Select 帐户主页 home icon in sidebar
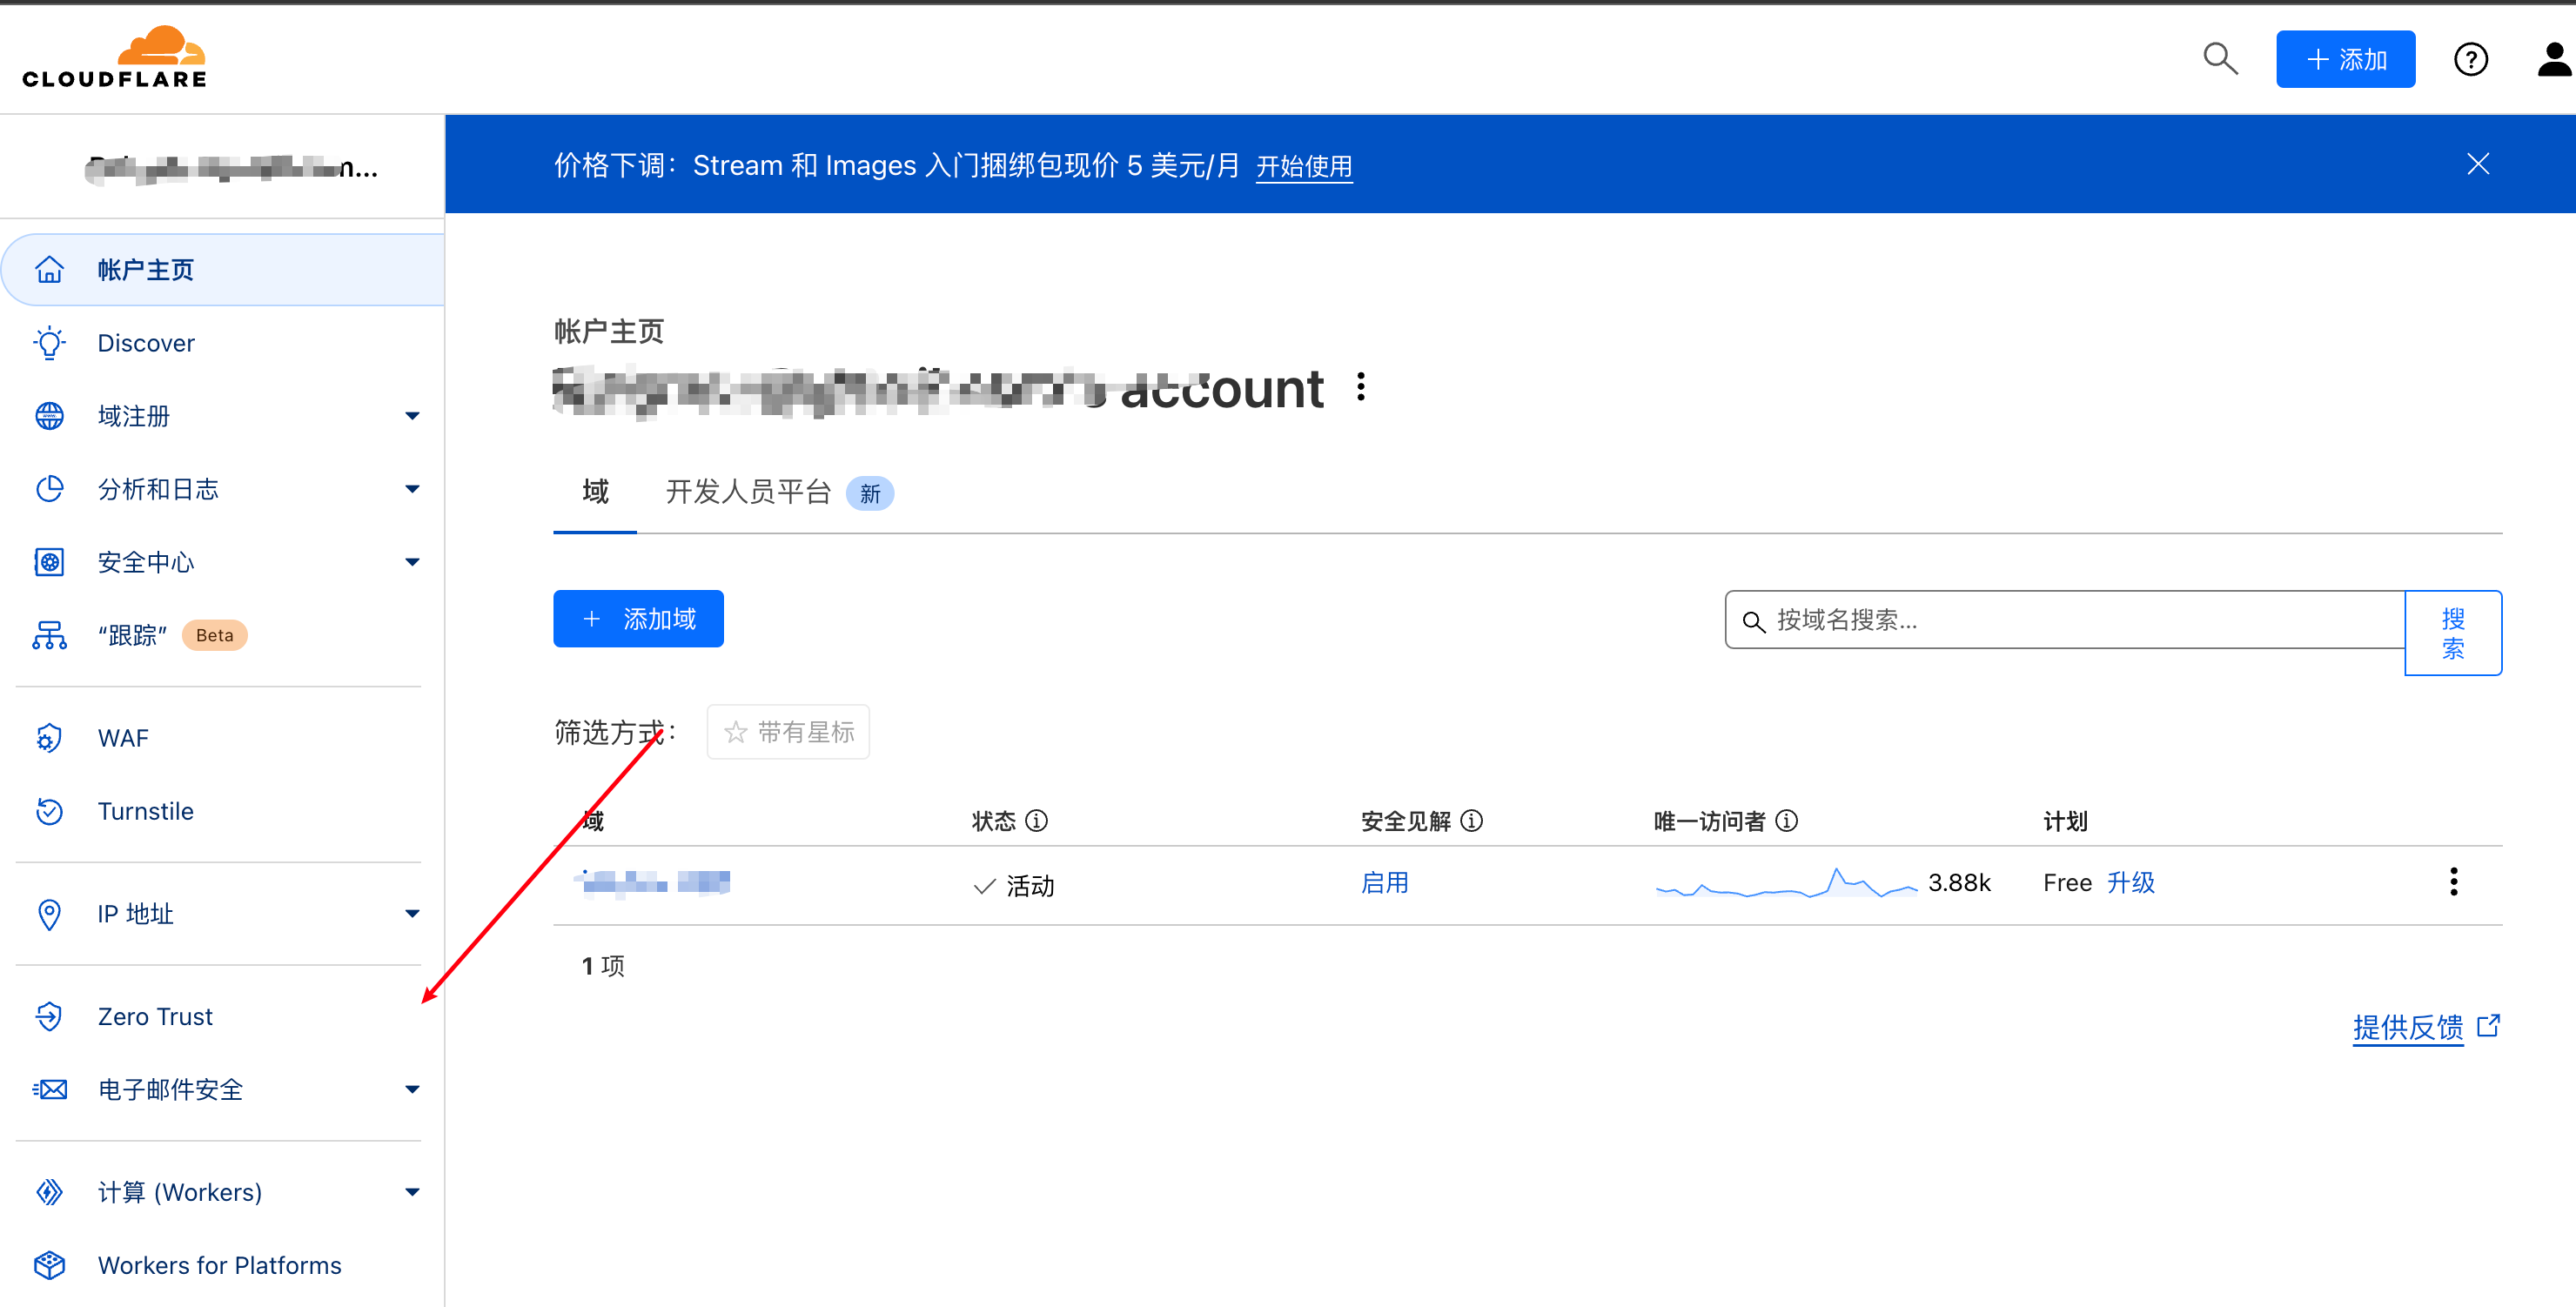Viewport: 2576px width, 1307px height. click(49, 268)
